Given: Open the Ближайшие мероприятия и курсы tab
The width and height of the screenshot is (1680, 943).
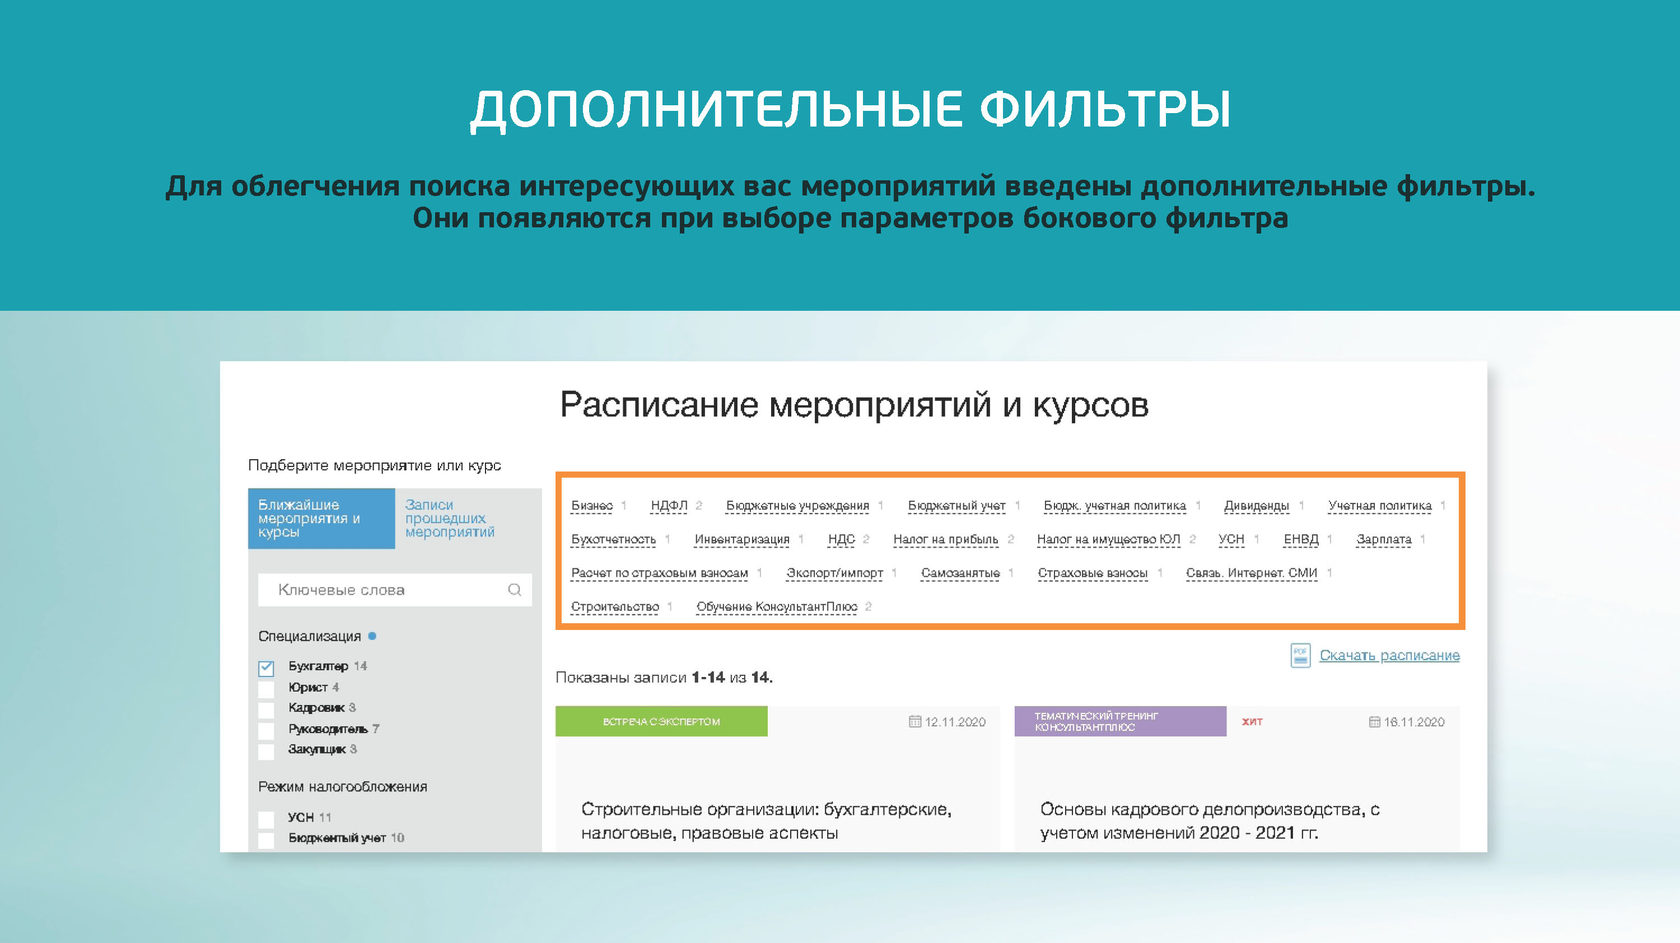Looking at the screenshot, I should tap(321, 518).
